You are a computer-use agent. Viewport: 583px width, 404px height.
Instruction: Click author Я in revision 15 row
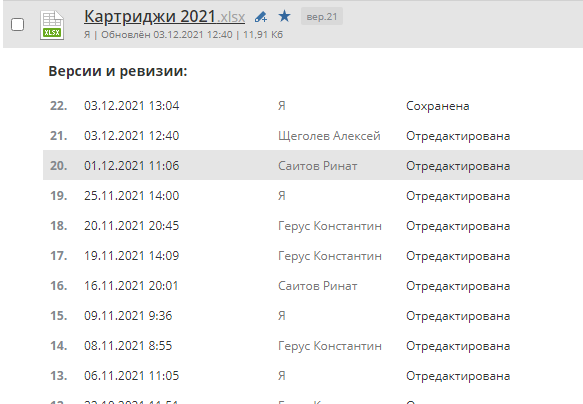point(282,316)
